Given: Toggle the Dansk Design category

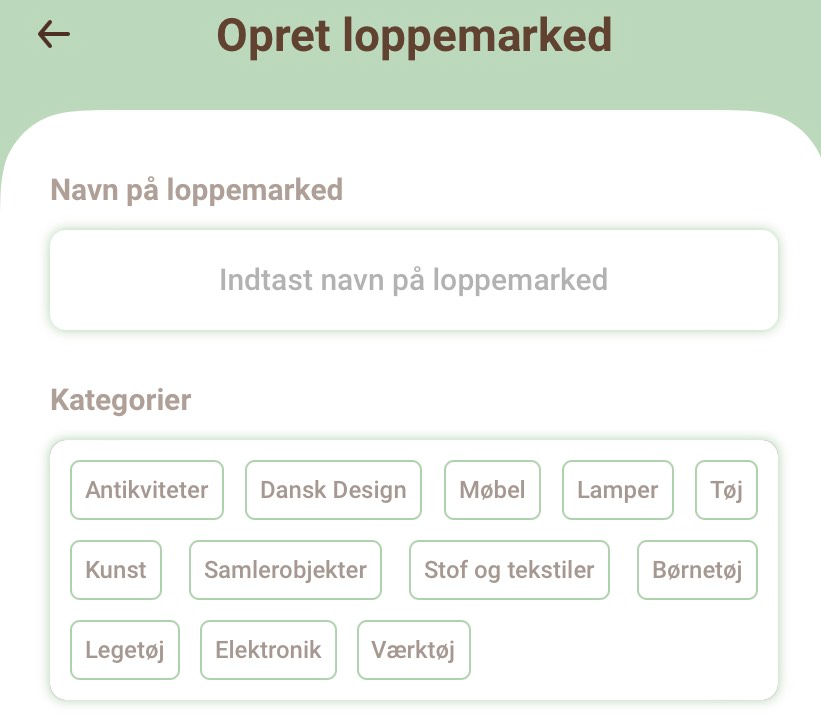Looking at the screenshot, I should [x=334, y=490].
